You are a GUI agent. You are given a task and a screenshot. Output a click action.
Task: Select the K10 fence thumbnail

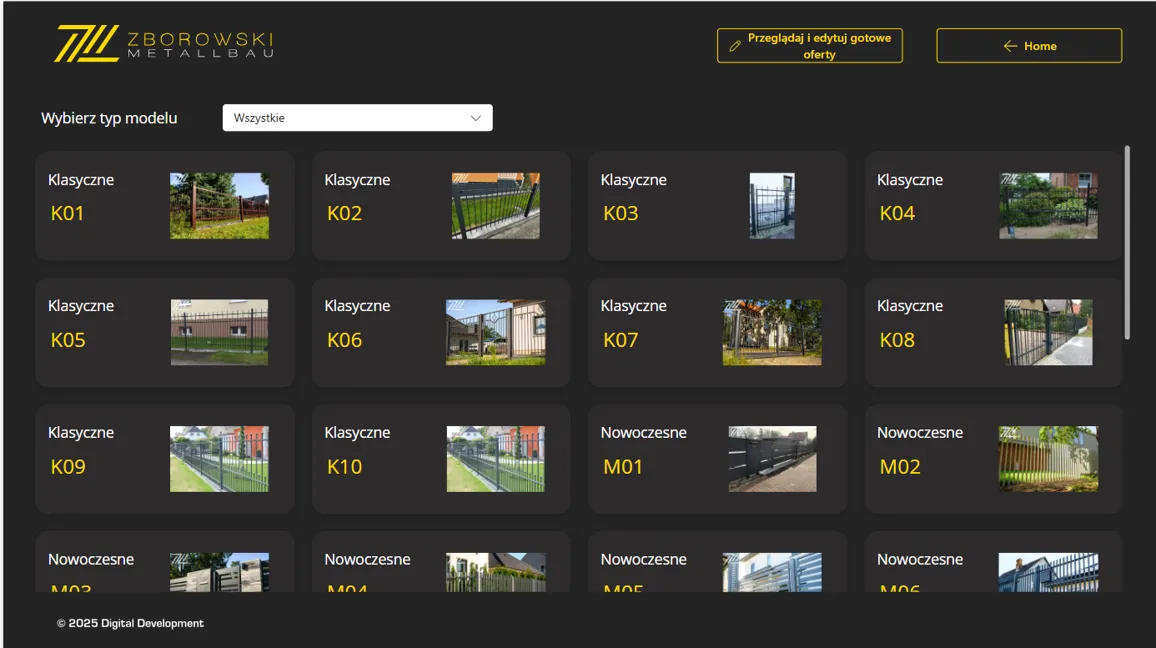tap(495, 459)
